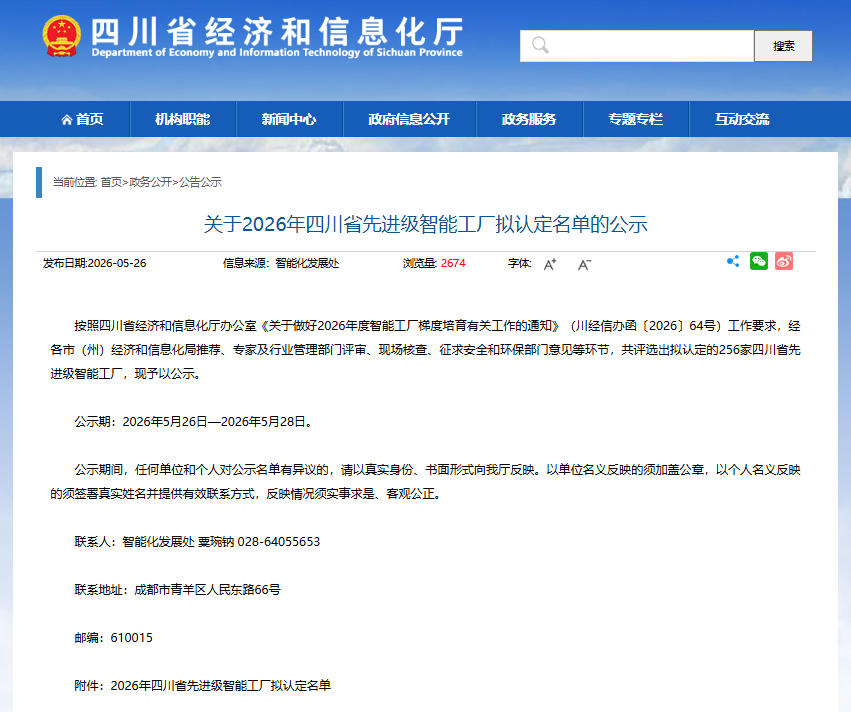Open the 机构职能 menu
The width and height of the screenshot is (851, 712).
click(182, 119)
